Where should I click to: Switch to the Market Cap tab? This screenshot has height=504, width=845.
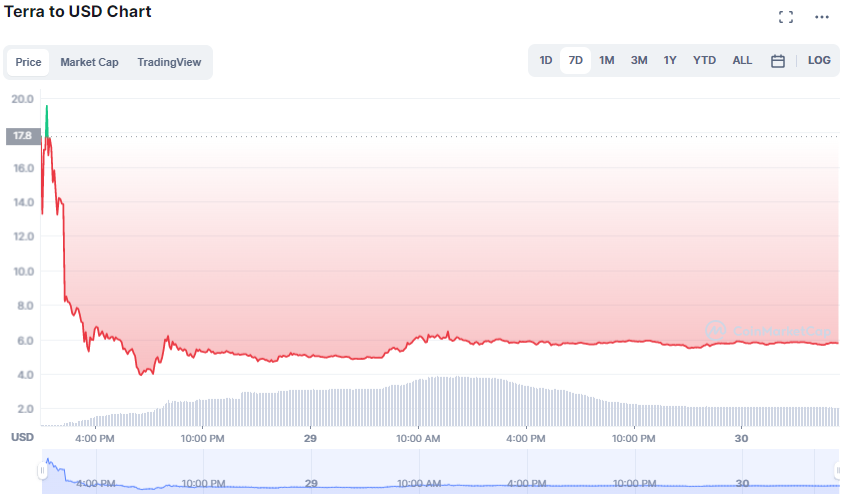89,62
